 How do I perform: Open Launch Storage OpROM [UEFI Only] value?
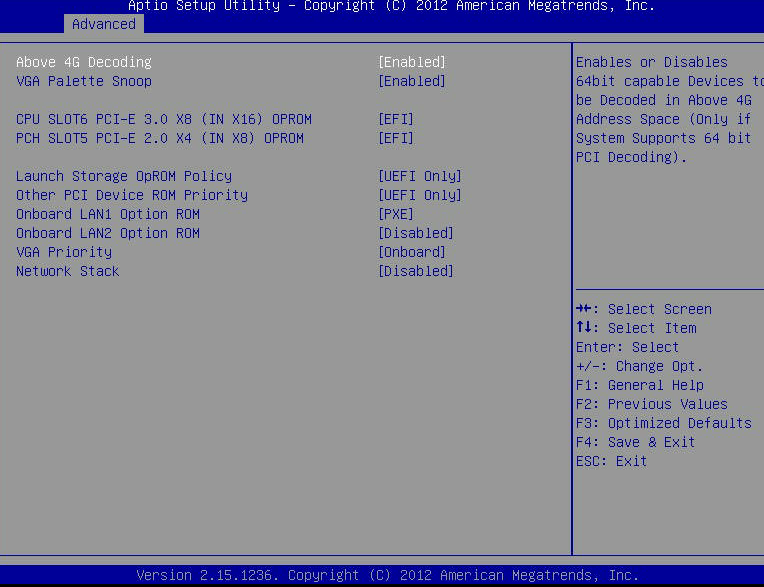coord(420,176)
